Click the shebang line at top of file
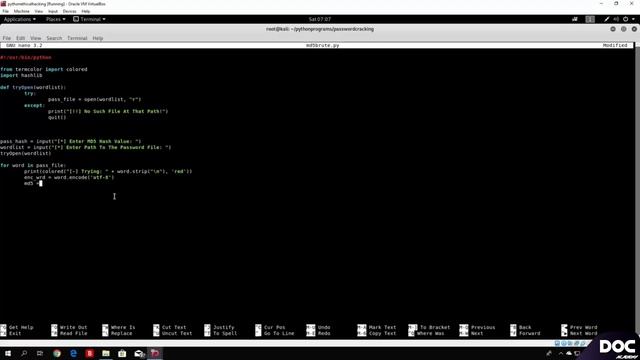This screenshot has width=640, height=360. coord(26,58)
